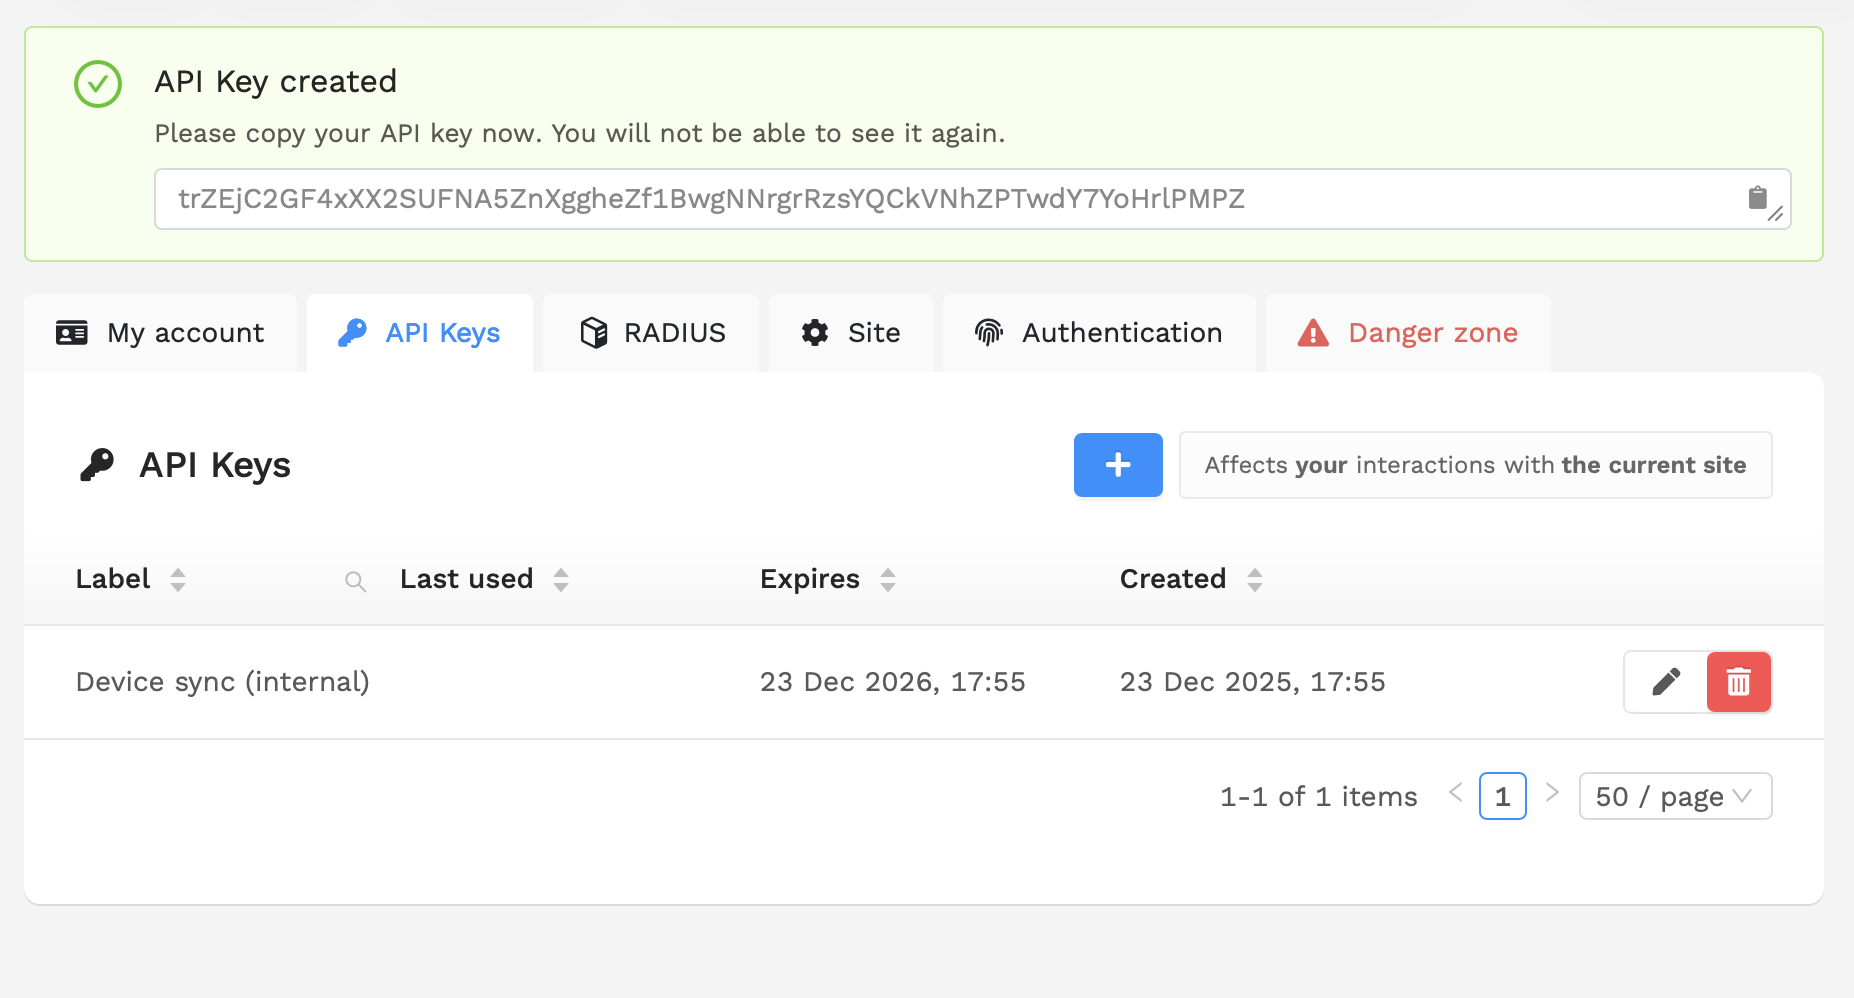Click the search icon in Label column
Image resolution: width=1854 pixels, height=998 pixels.
pos(355,581)
